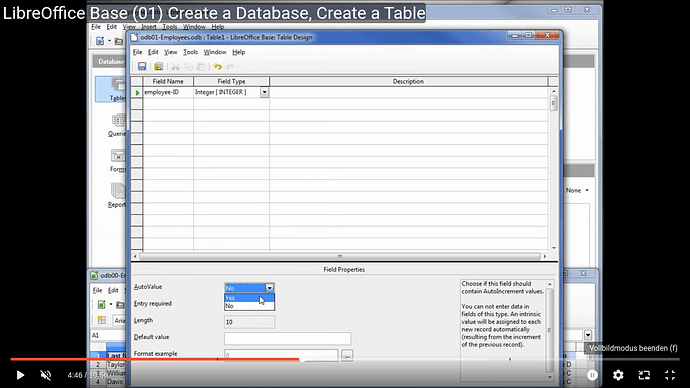Screen dimensions: 690x388
Task: Click the horizontal scrollbar under the field grid
Action: point(339,256)
